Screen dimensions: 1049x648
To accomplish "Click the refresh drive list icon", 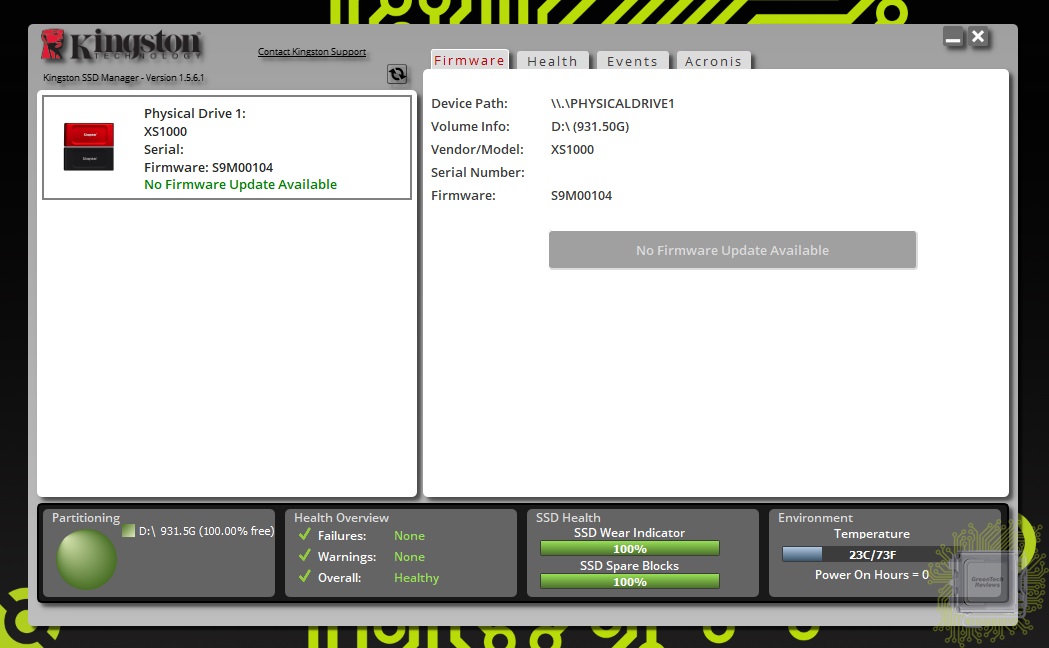I will (x=397, y=74).
